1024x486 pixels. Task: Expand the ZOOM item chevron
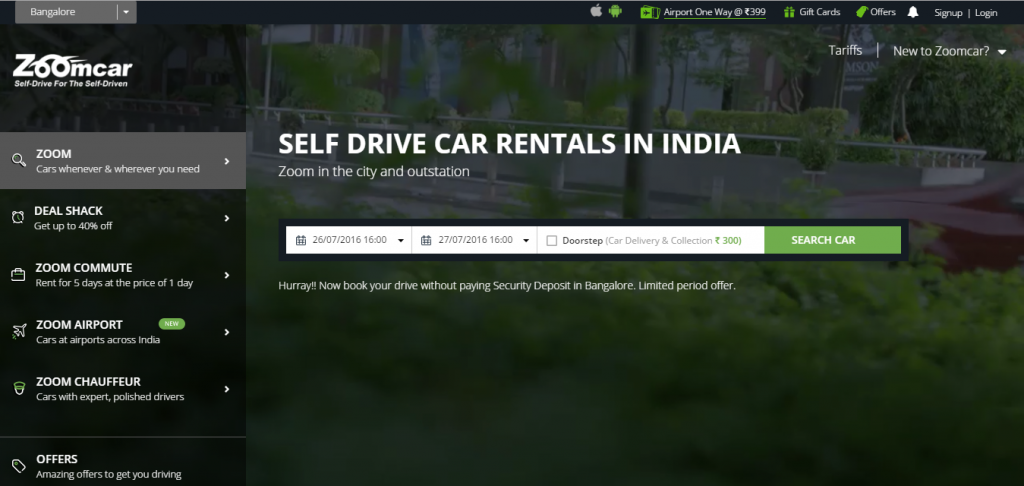(x=227, y=161)
